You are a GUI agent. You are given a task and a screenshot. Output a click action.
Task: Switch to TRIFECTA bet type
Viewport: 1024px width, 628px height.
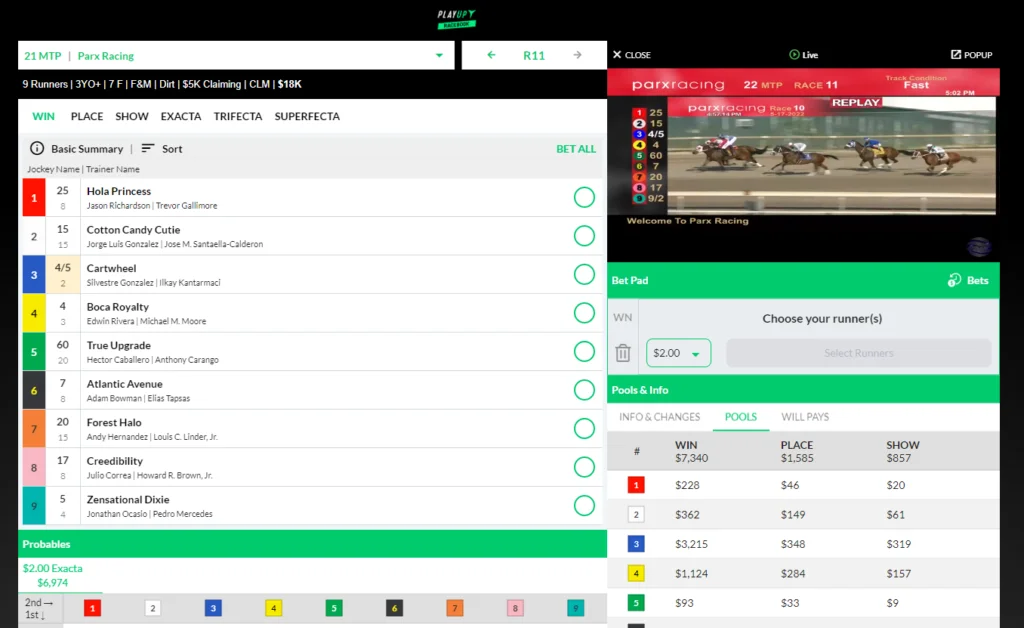pos(238,116)
